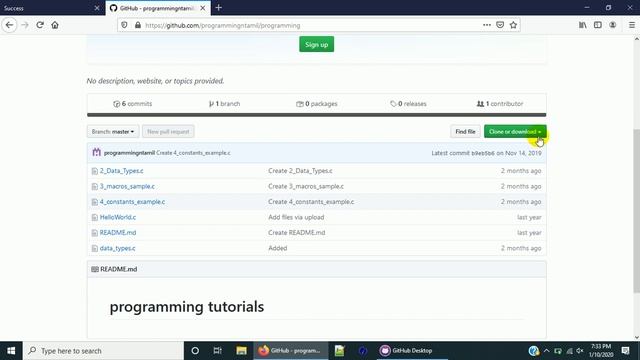Open the latest commit hash link
Viewport: 640px width, 360px height.
pyautogui.click(x=482, y=153)
